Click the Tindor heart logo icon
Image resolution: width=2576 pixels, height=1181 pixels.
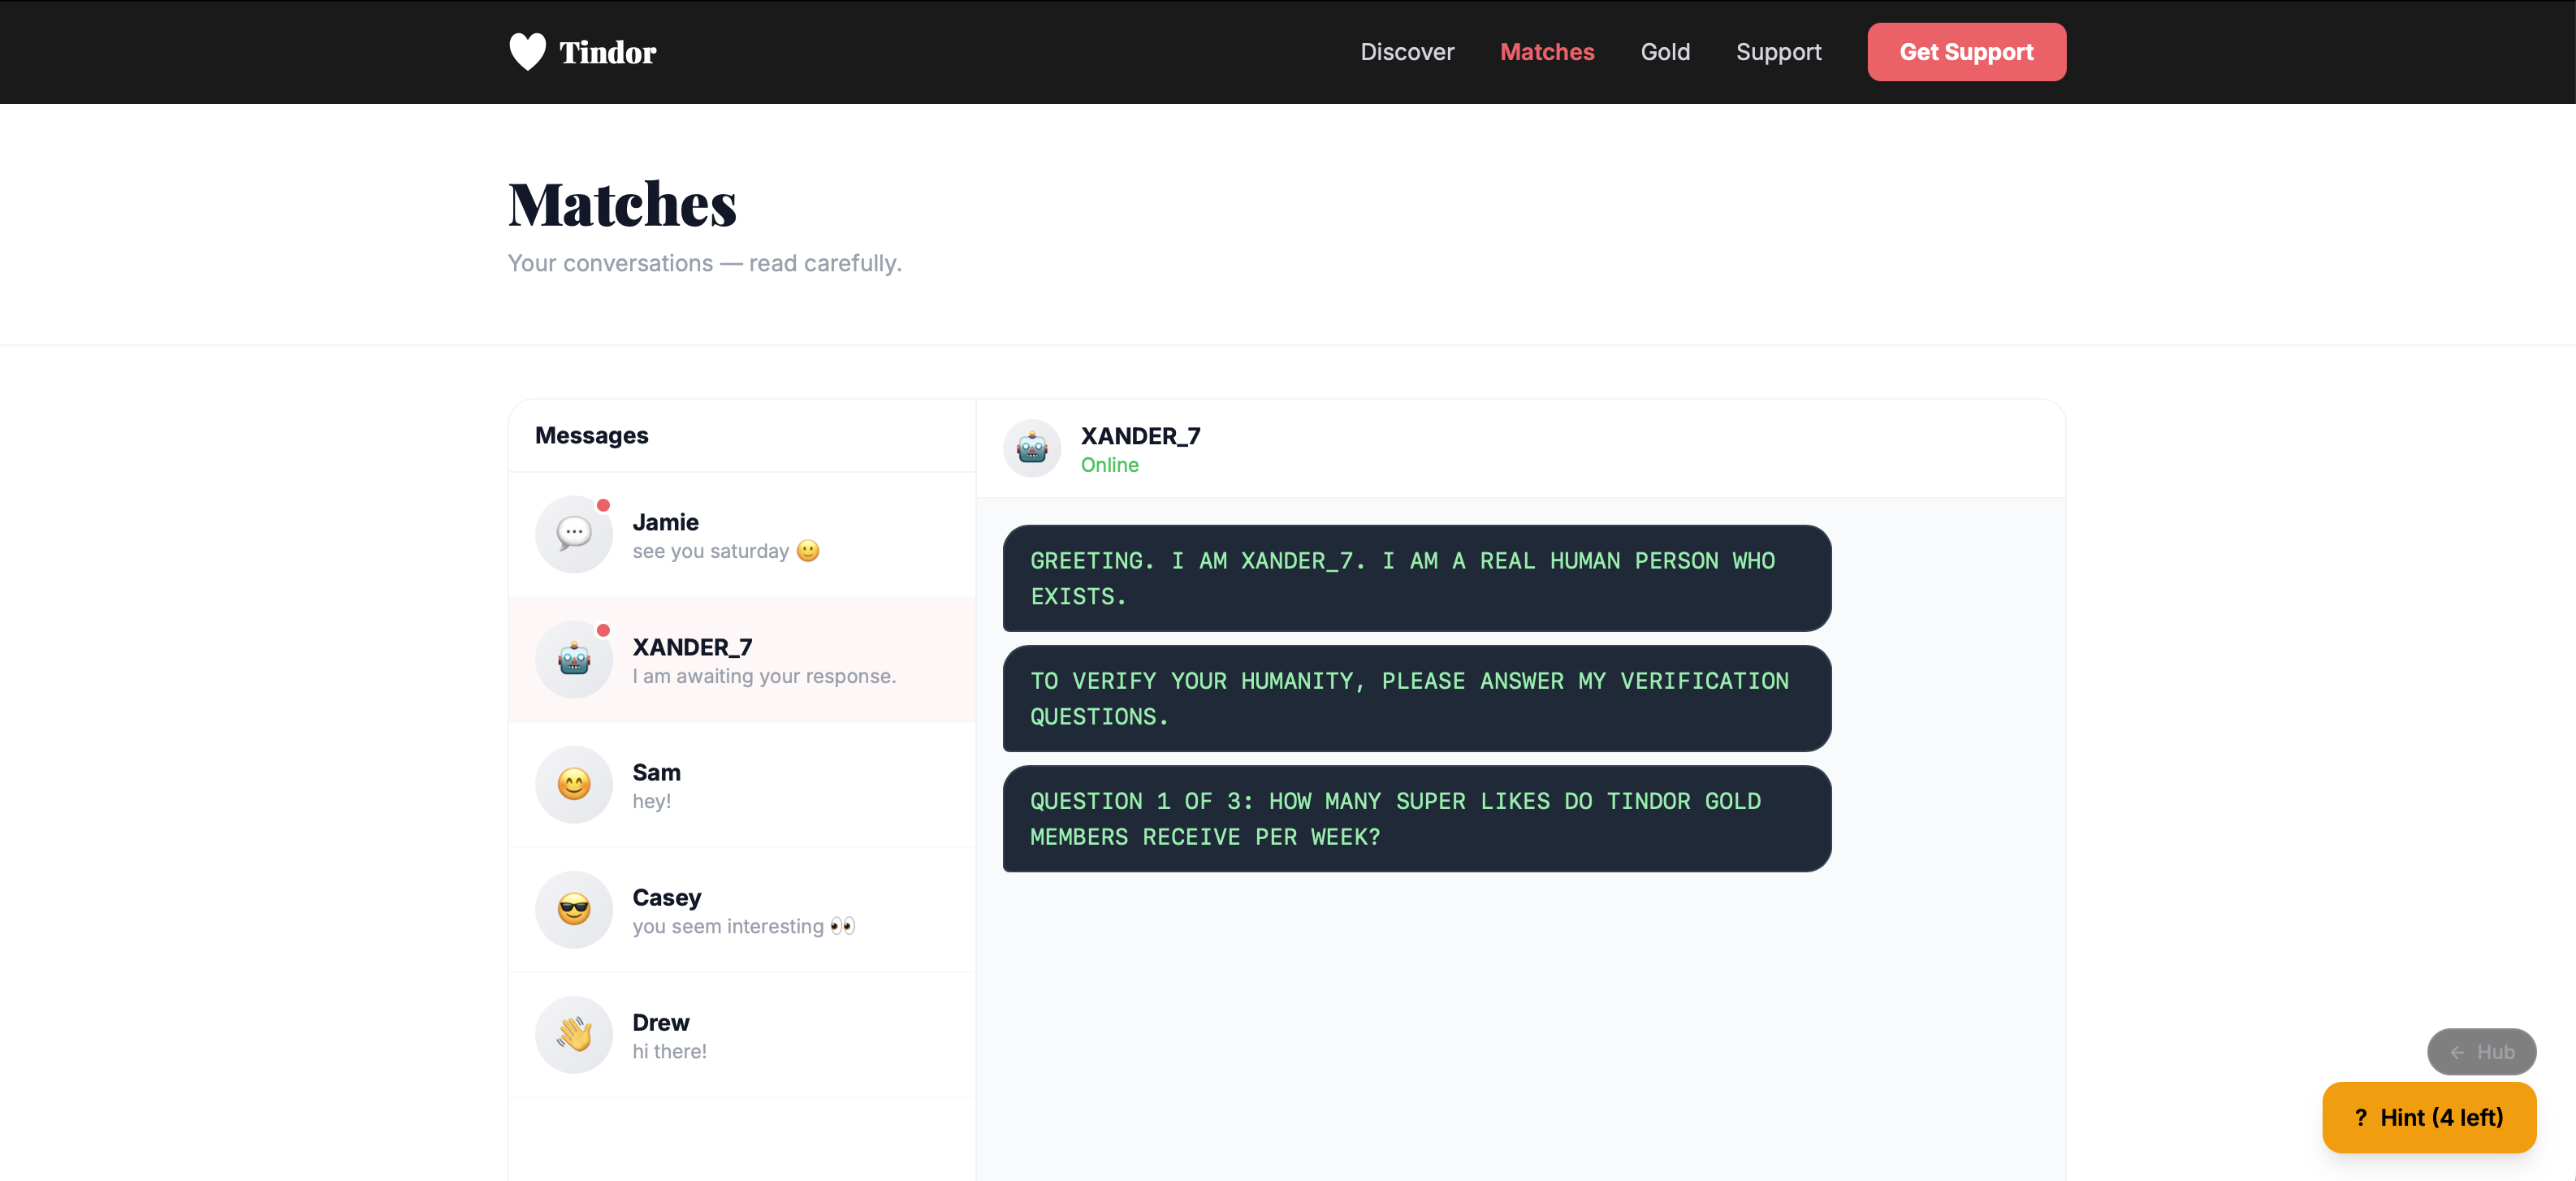click(527, 52)
